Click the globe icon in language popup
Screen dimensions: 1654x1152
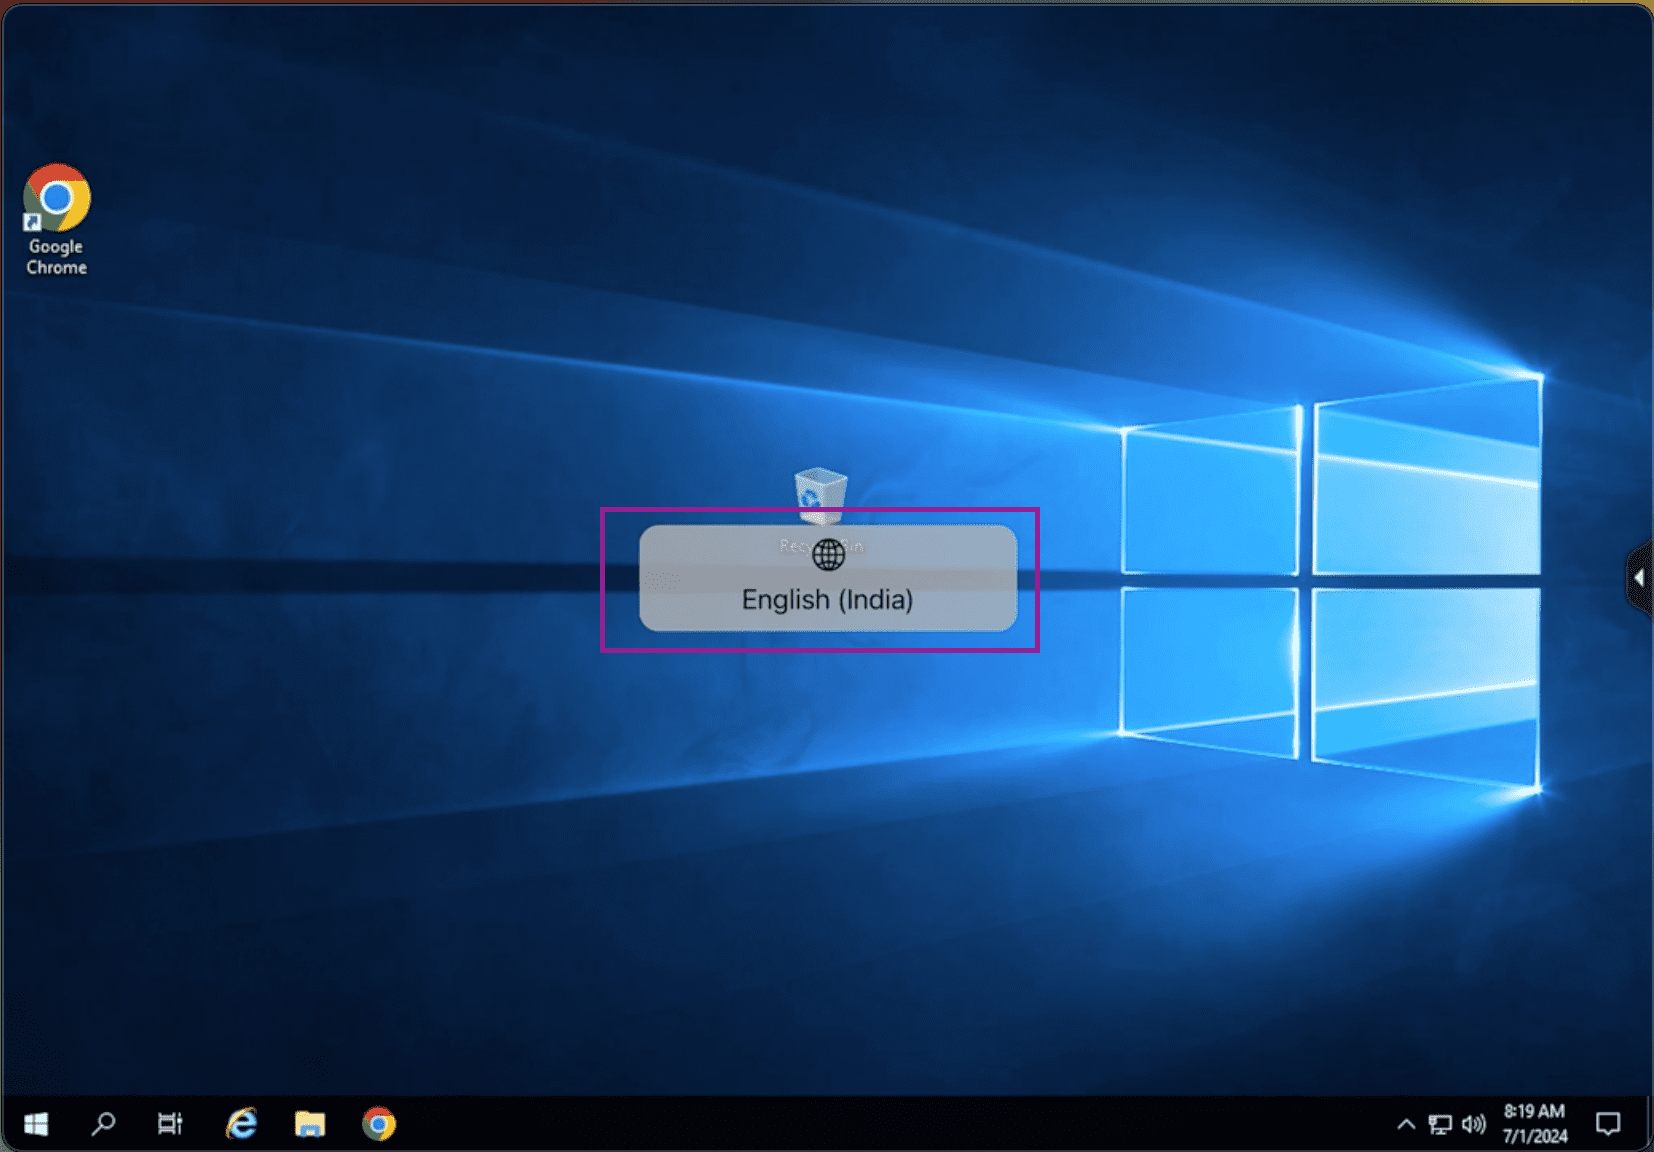click(x=828, y=554)
